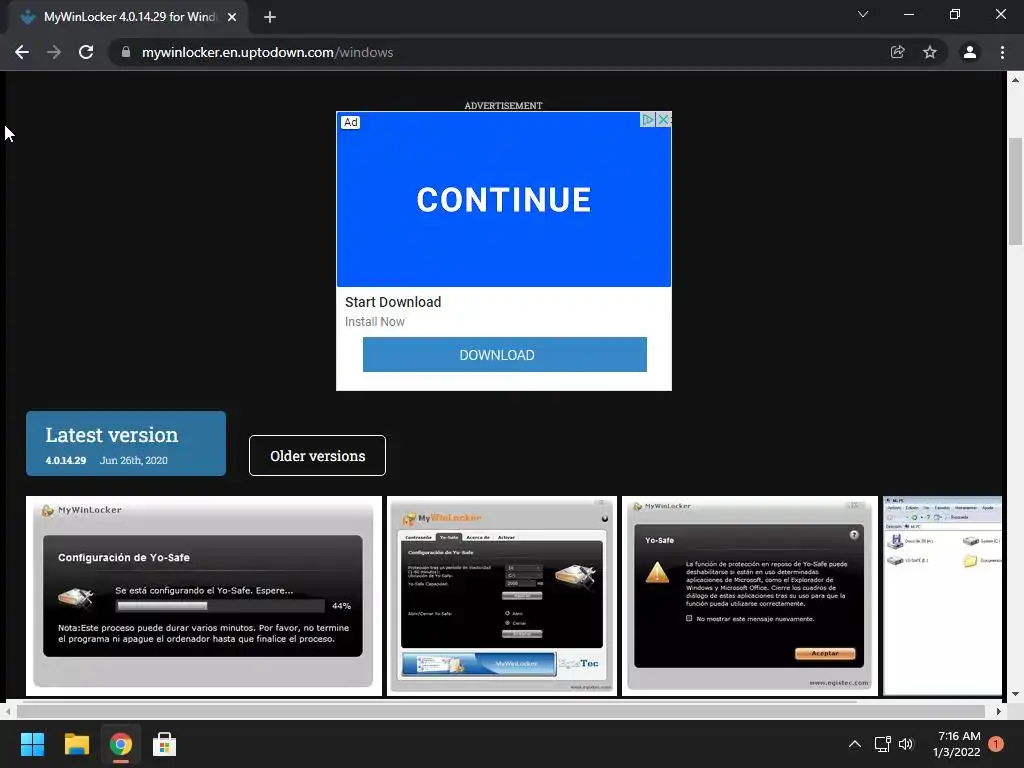Screen dimensions: 1024x768
Task: Open the Chrome profile menu
Action: (x=970, y=52)
